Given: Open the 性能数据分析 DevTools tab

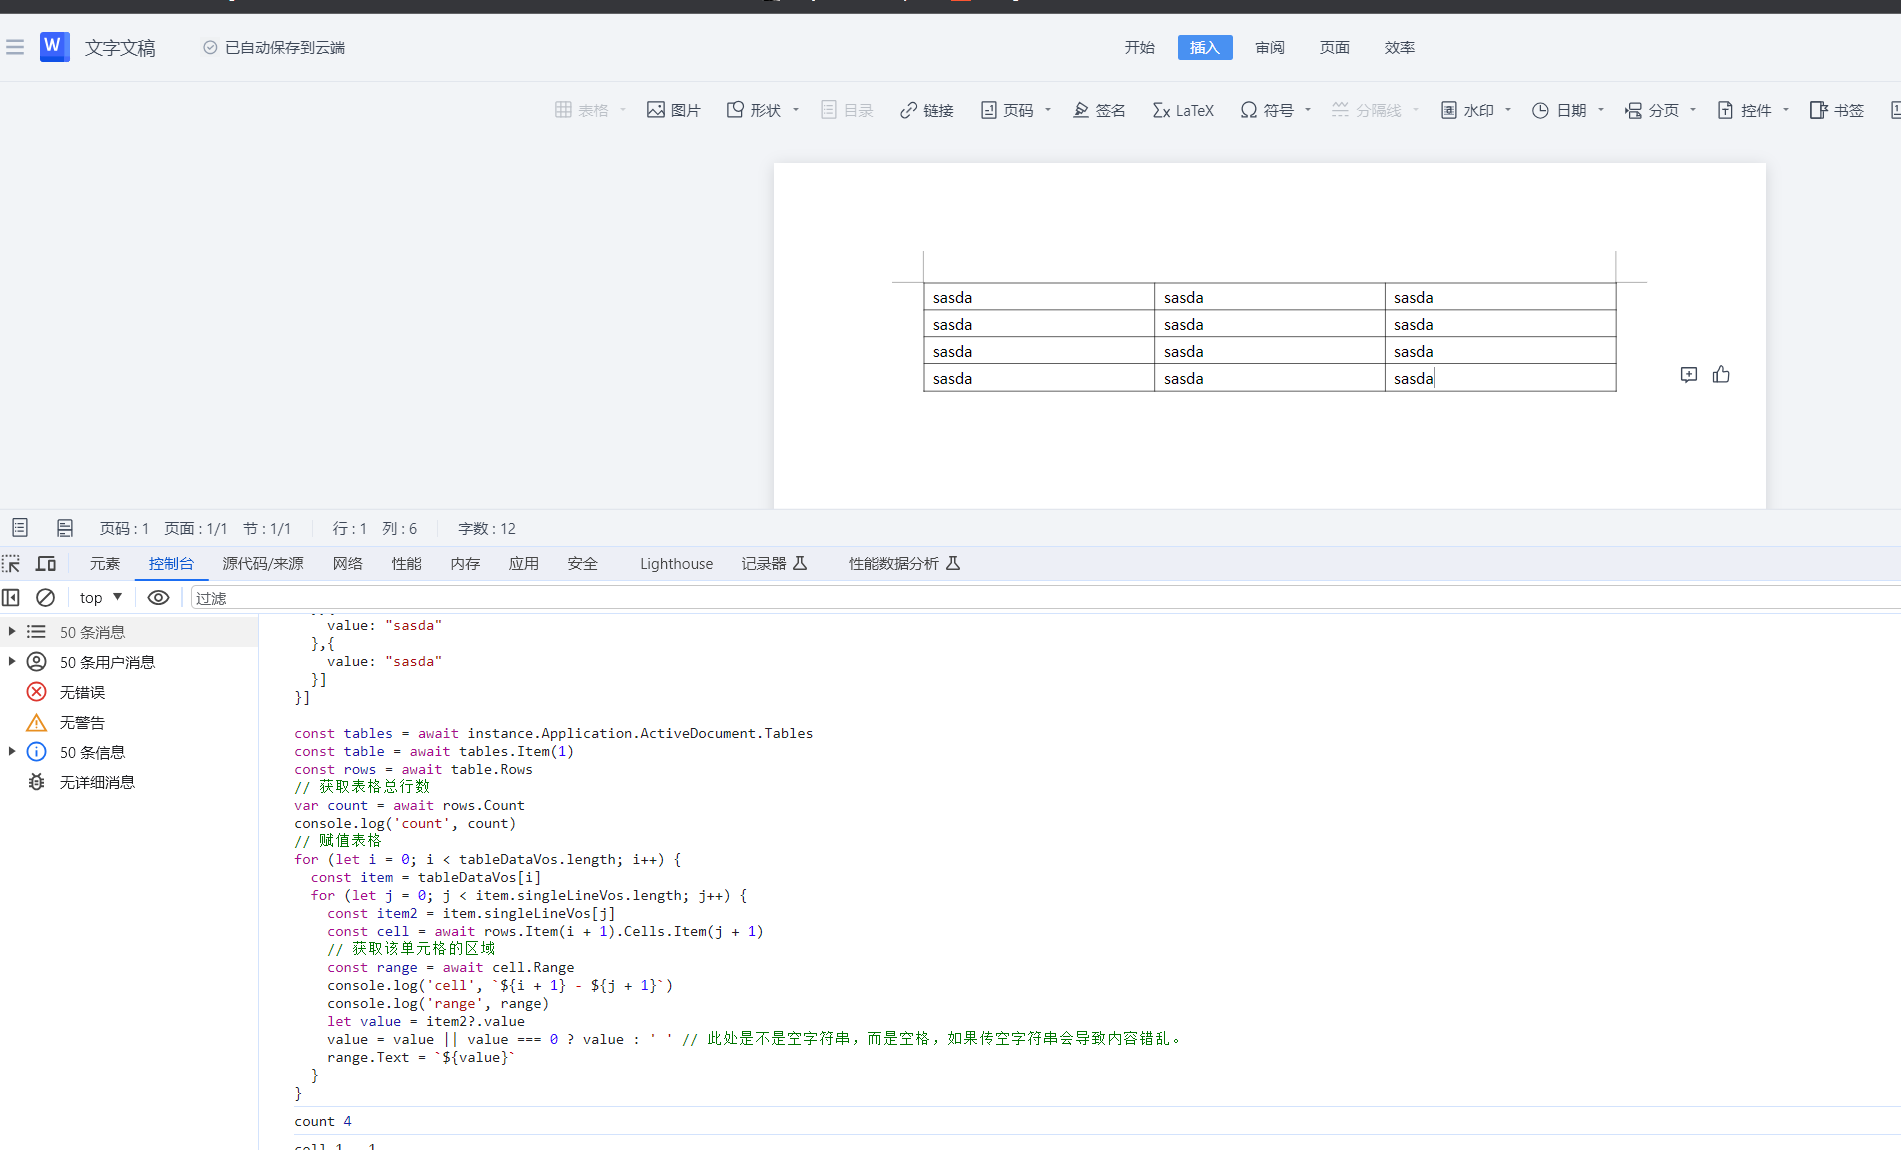Looking at the screenshot, I should (904, 564).
